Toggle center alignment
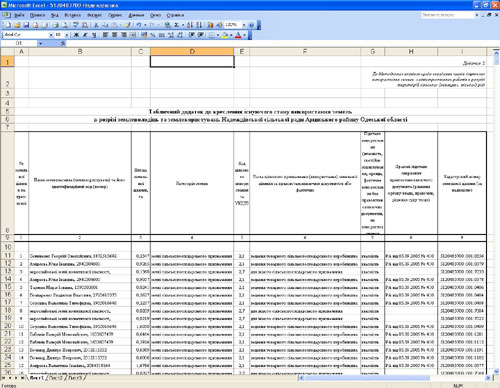Image resolution: width=500 pixels, height=388 pixels. click(x=114, y=35)
